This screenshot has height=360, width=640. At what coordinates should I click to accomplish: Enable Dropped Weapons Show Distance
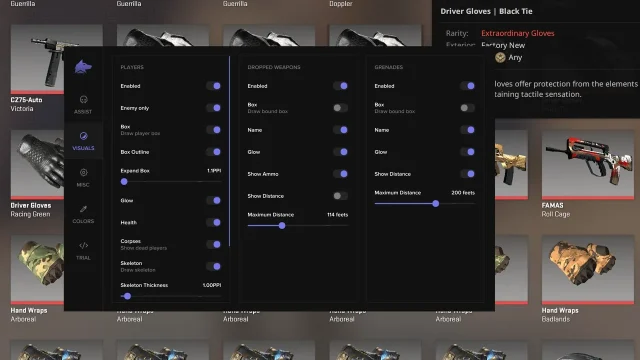(x=340, y=196)
